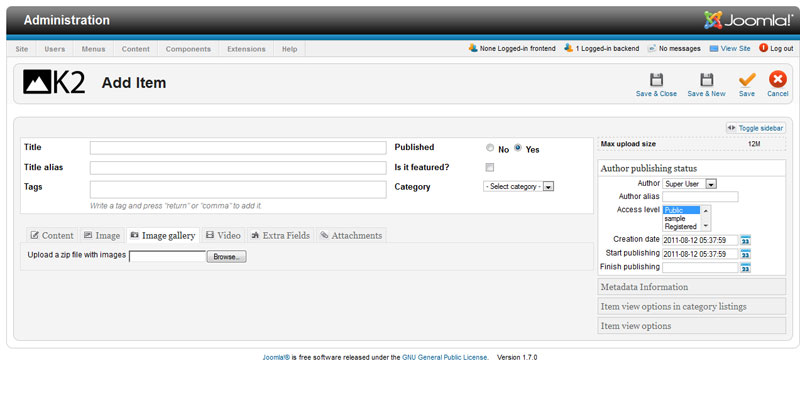Screen dimensions: 800x398
Task: Switch to the Video tab
Action: tap(223, 235)
